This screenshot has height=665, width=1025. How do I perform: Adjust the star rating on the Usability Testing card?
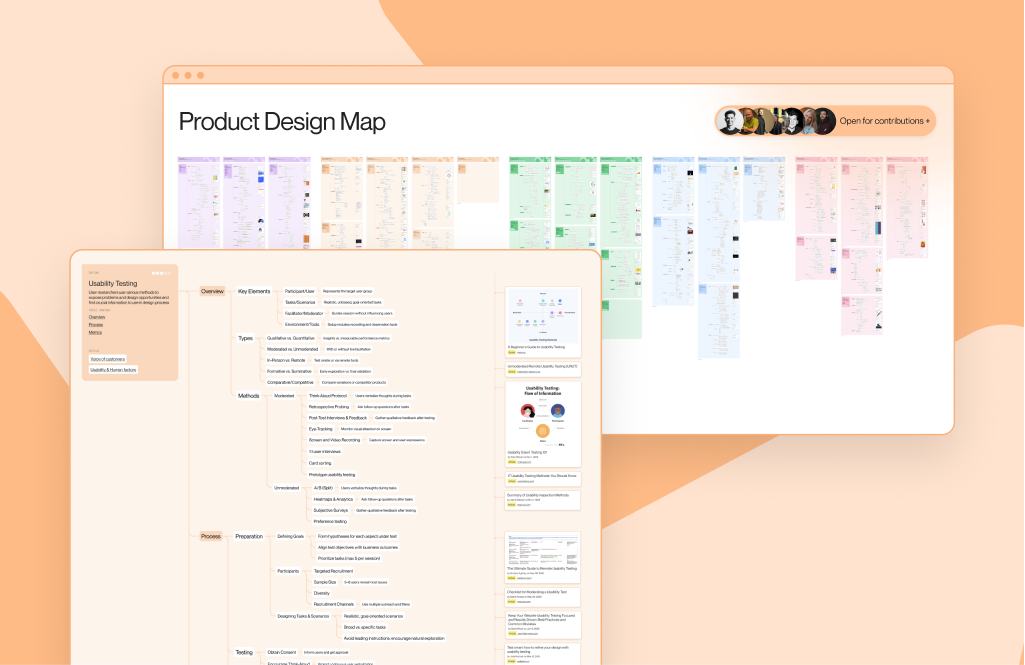(161, 272)
